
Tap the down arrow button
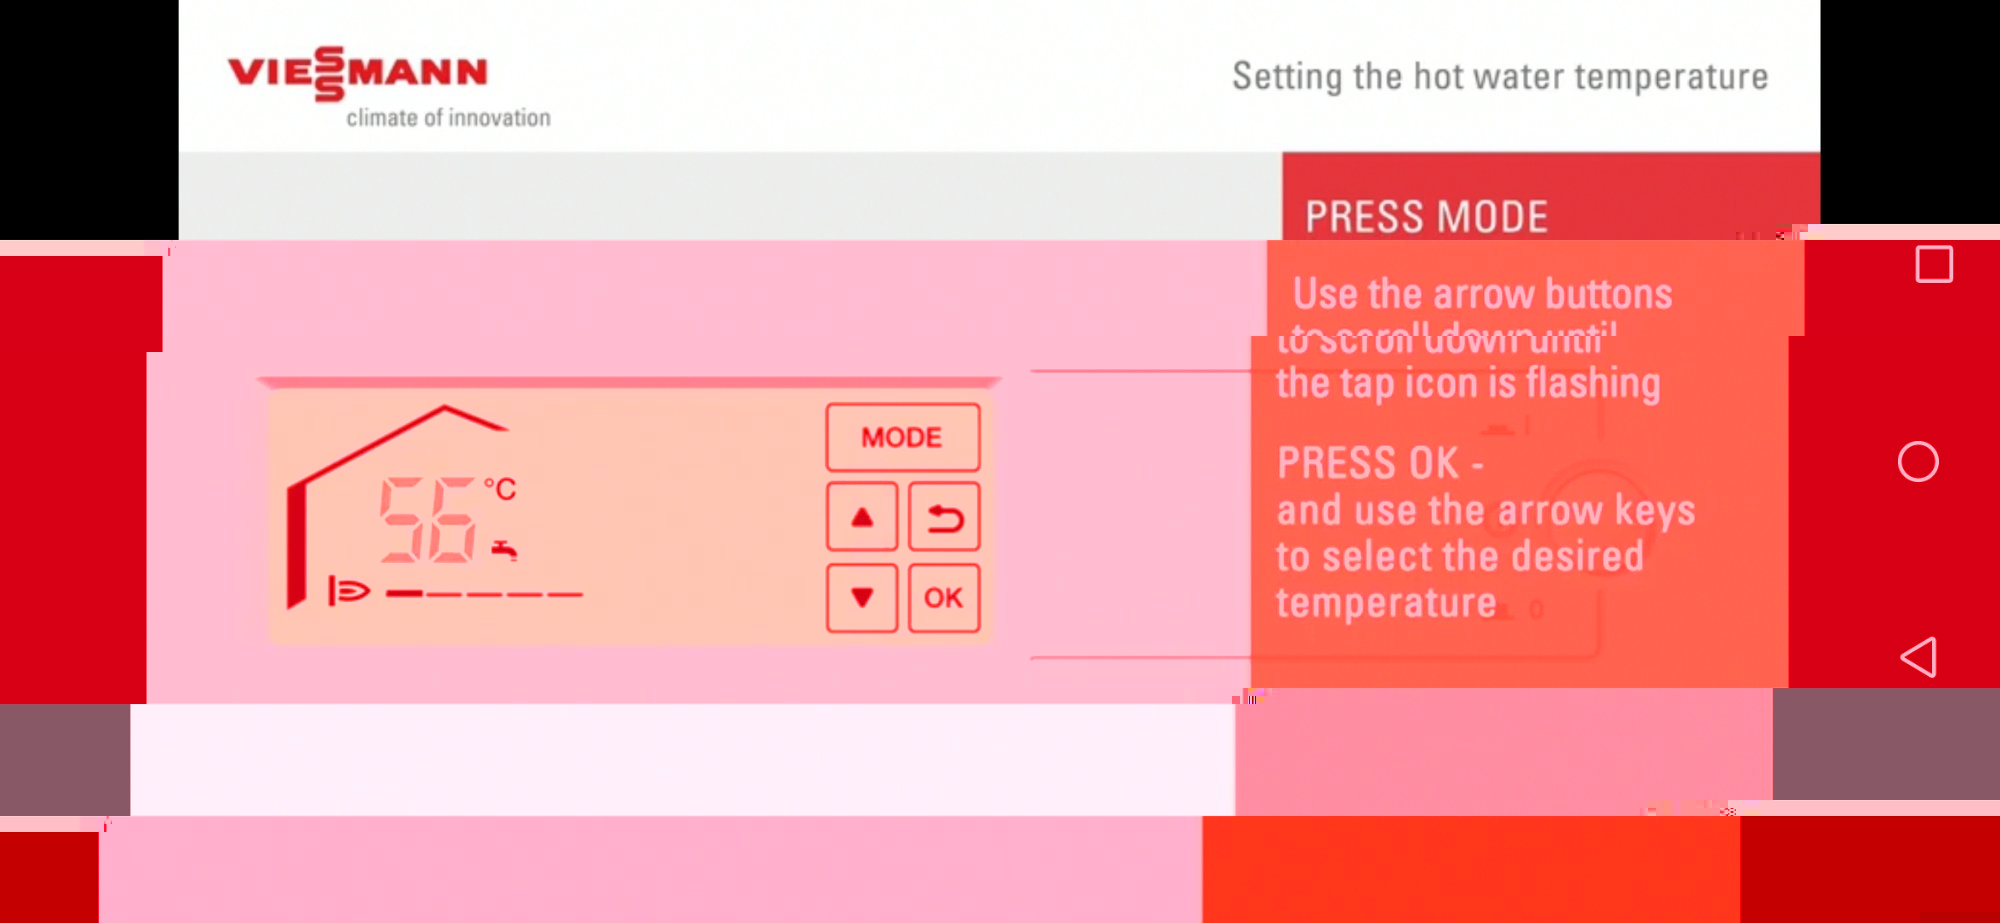pos(862,598)
